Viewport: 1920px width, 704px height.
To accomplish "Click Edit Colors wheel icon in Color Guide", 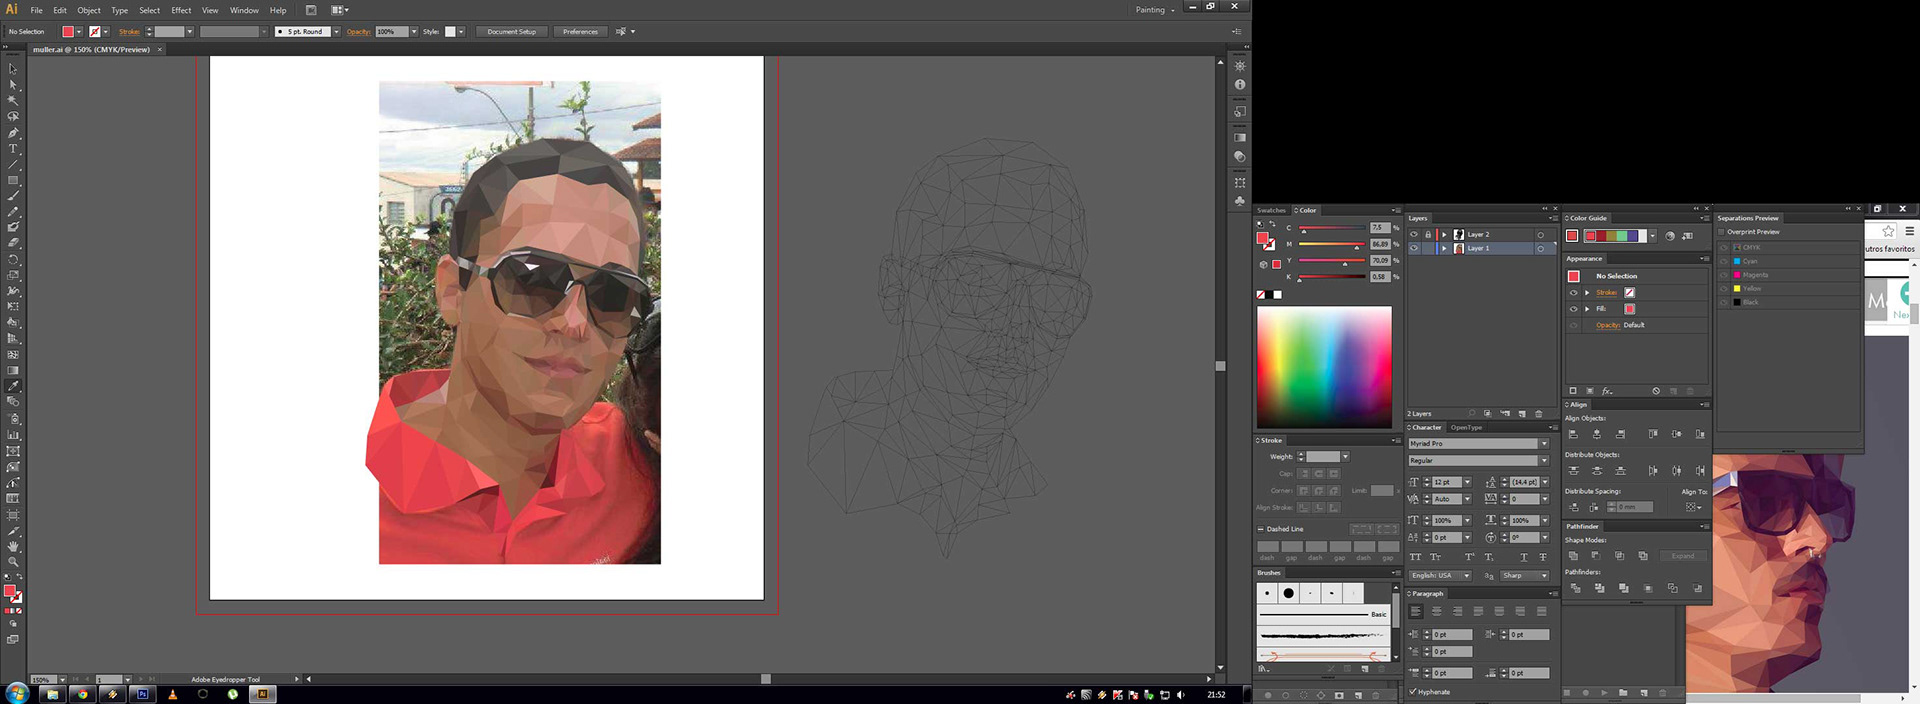I will (x=1670, y=236).
